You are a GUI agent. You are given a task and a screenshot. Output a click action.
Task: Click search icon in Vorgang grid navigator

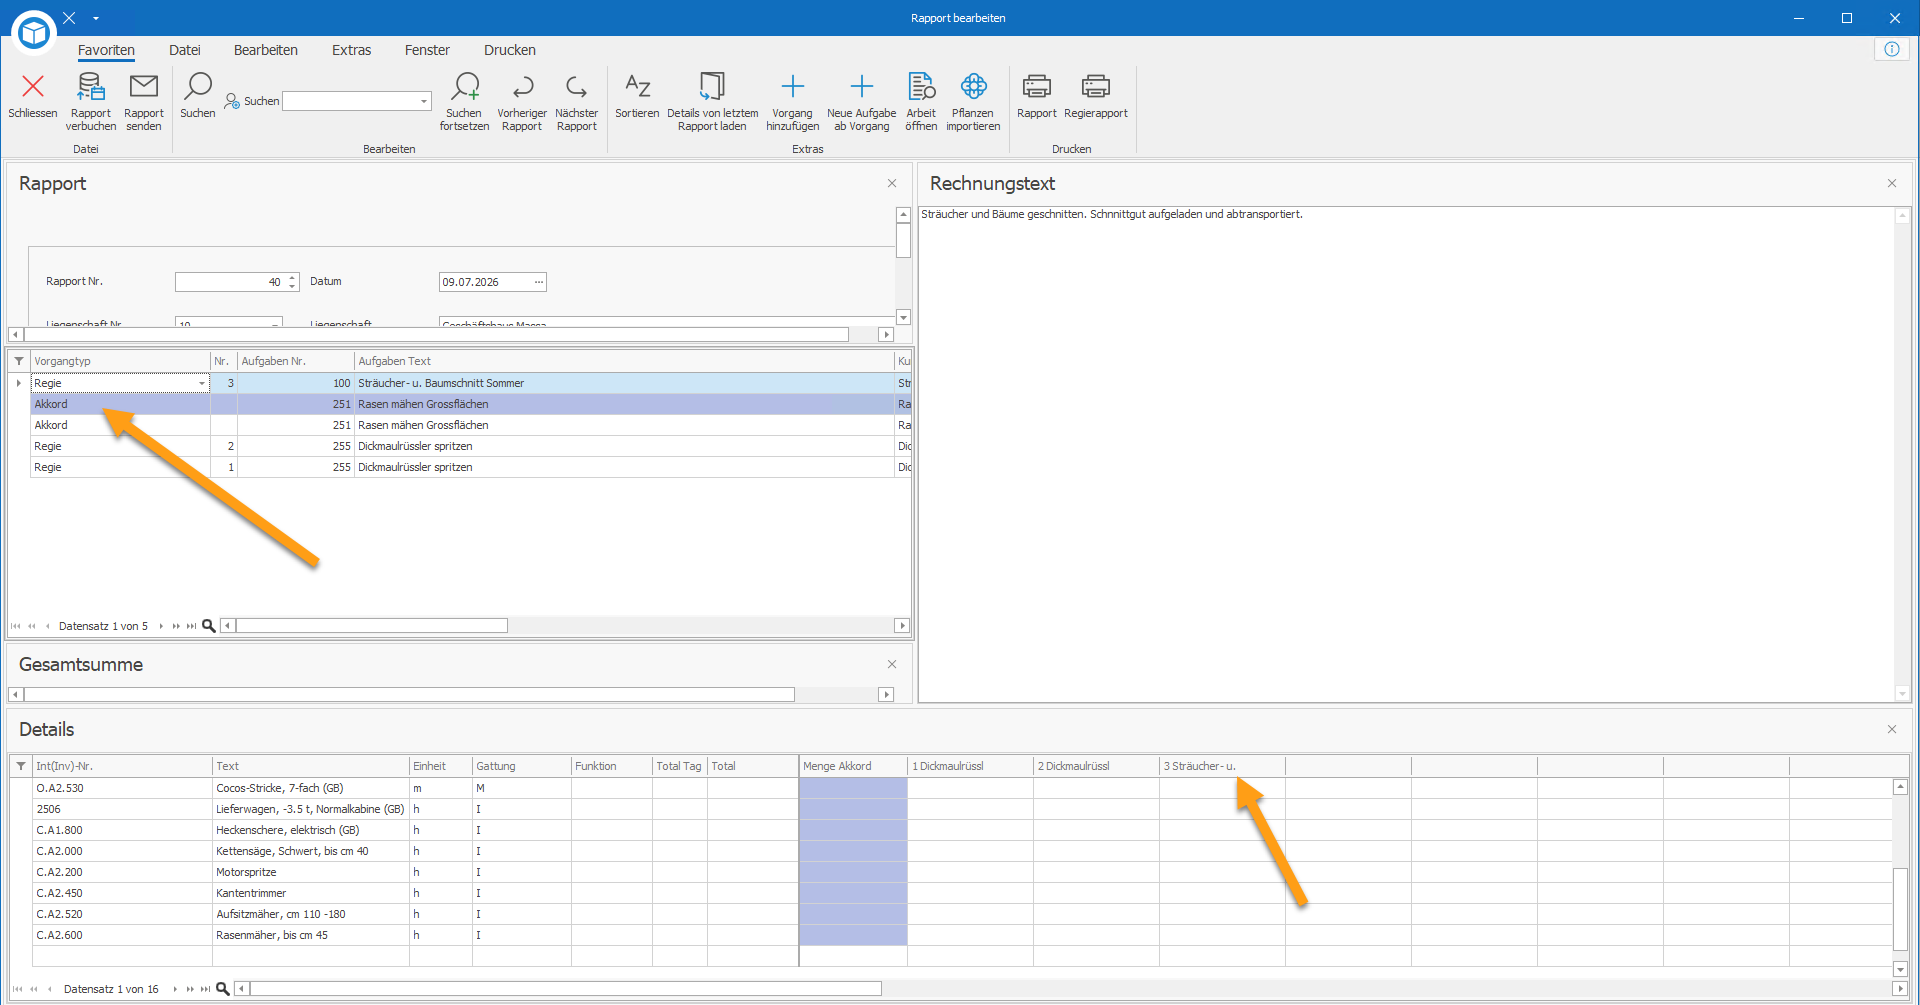click(209, 626)
